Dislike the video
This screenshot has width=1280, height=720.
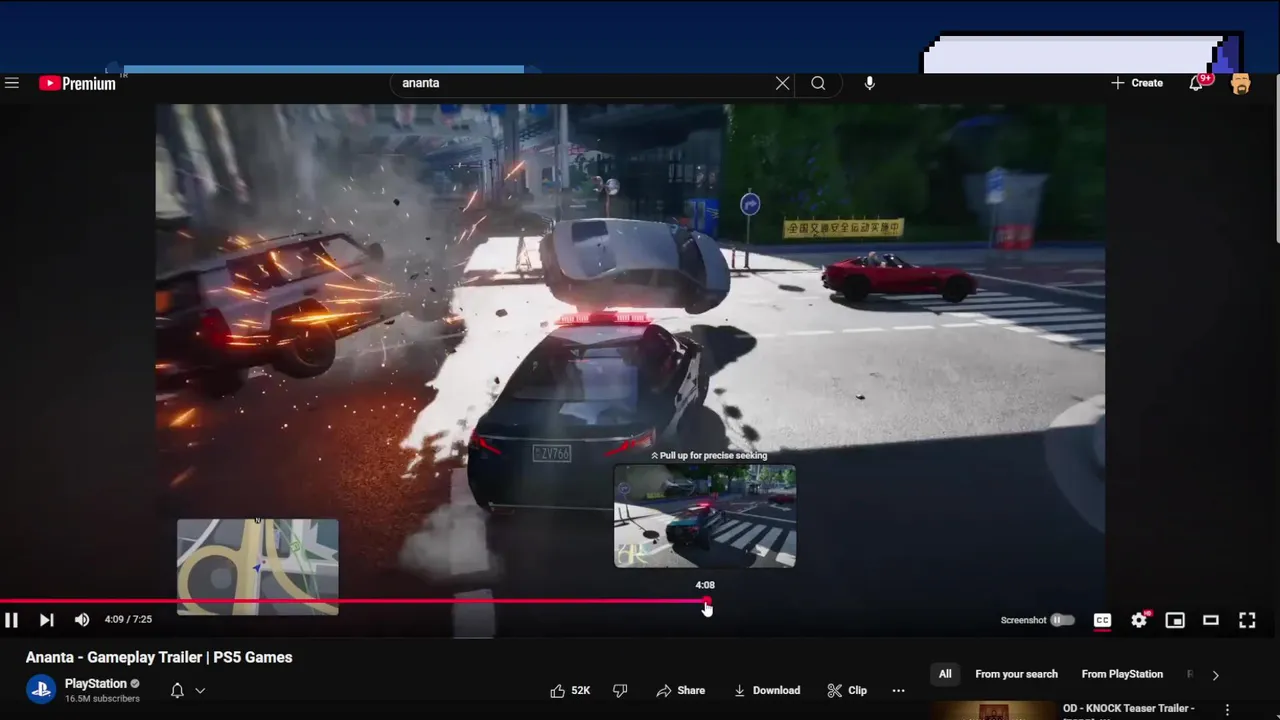click(x=620, y=690)
